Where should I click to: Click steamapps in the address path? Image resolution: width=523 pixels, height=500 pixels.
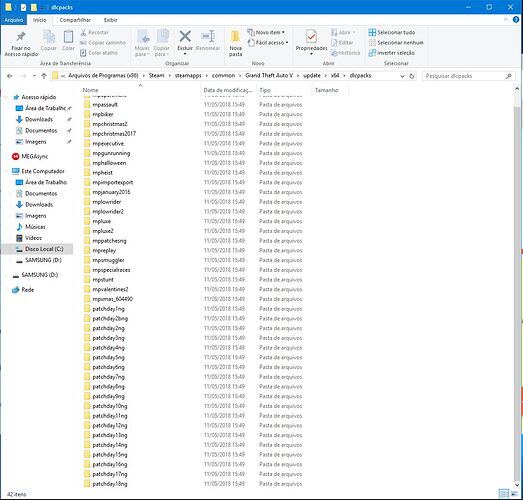coord(188,76)
